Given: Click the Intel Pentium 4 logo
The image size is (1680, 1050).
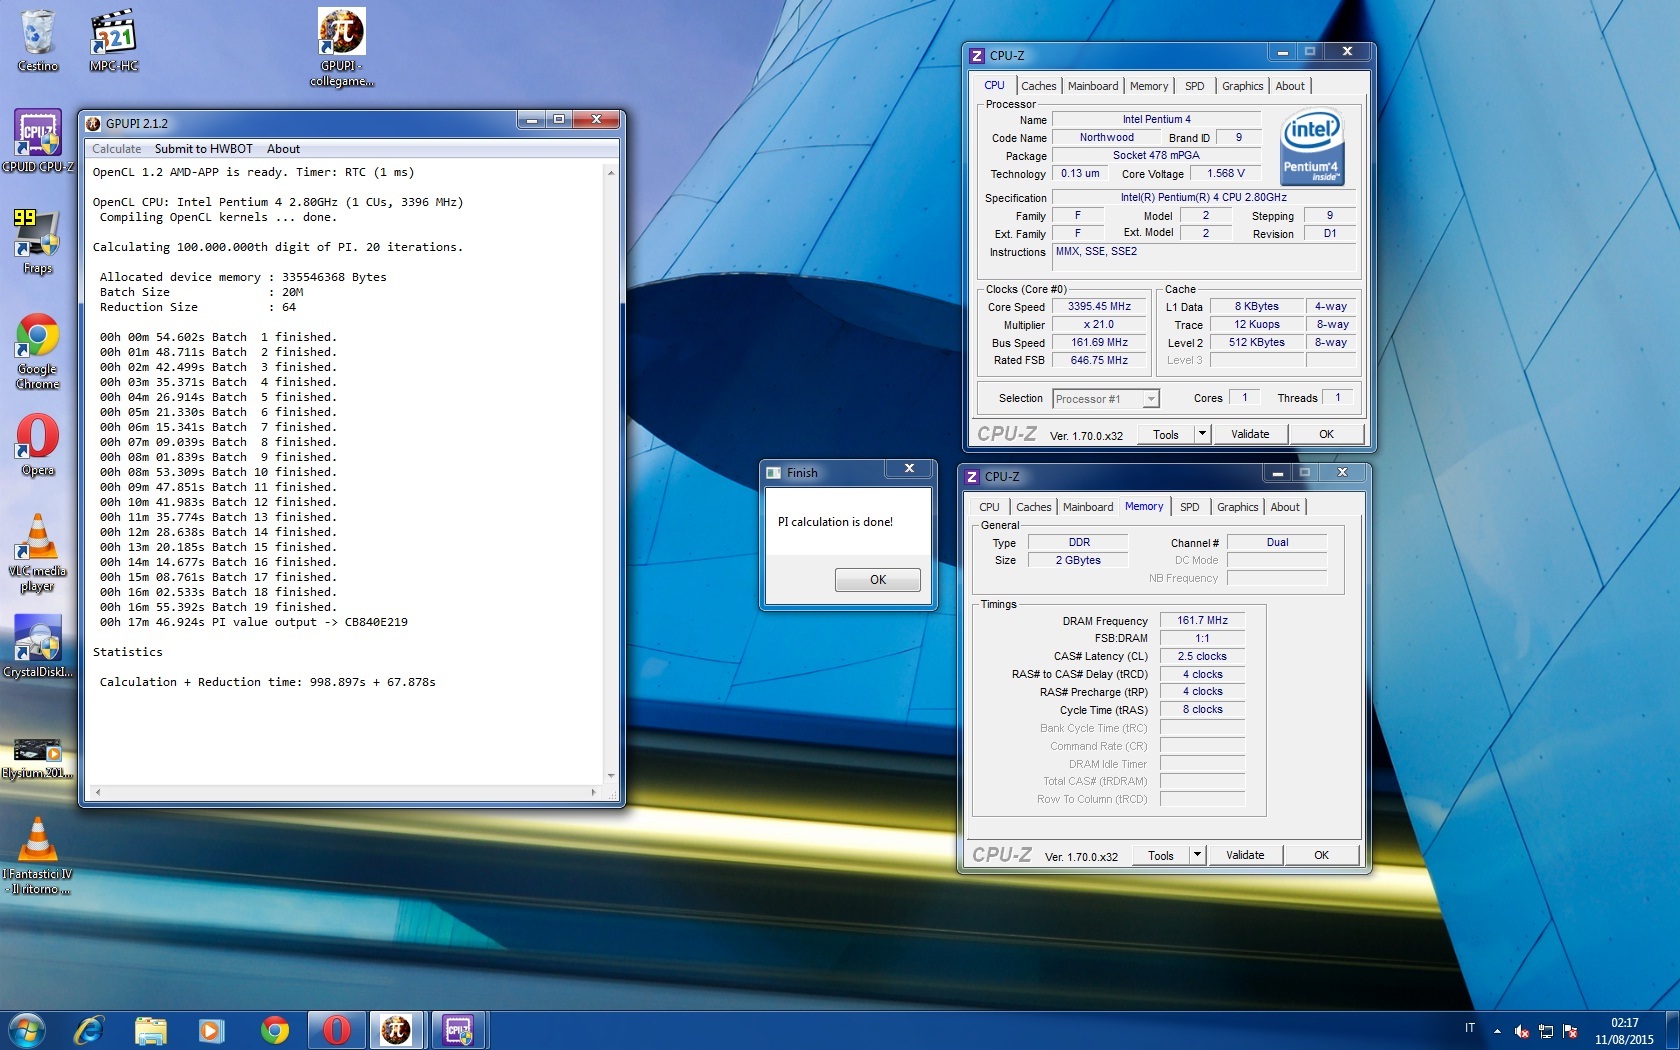Looking at the screenshot, I should (x=1312, y=146).
